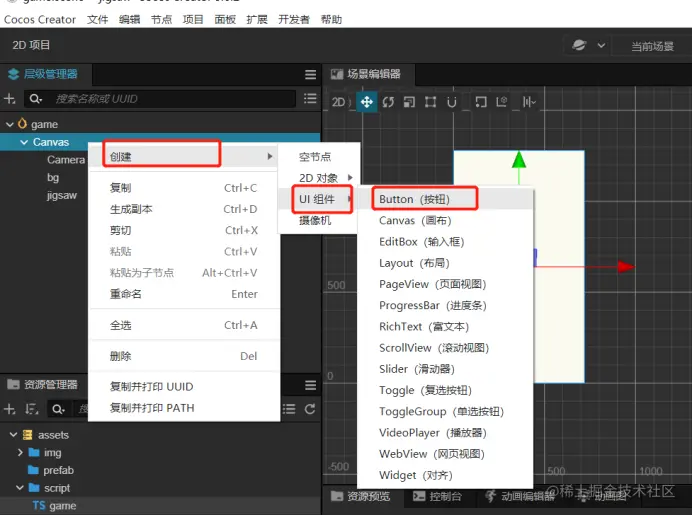This screenshot has height=516, width=692.
Task: Select the Rotate gizmo tool
Action: [x=388, y=102]
